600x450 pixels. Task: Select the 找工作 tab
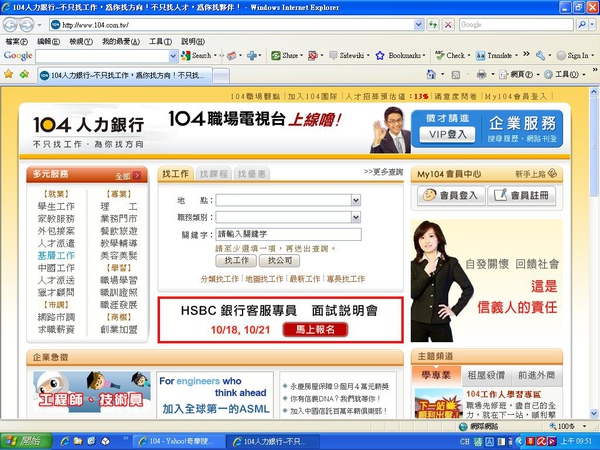click(x=176, y=174)
